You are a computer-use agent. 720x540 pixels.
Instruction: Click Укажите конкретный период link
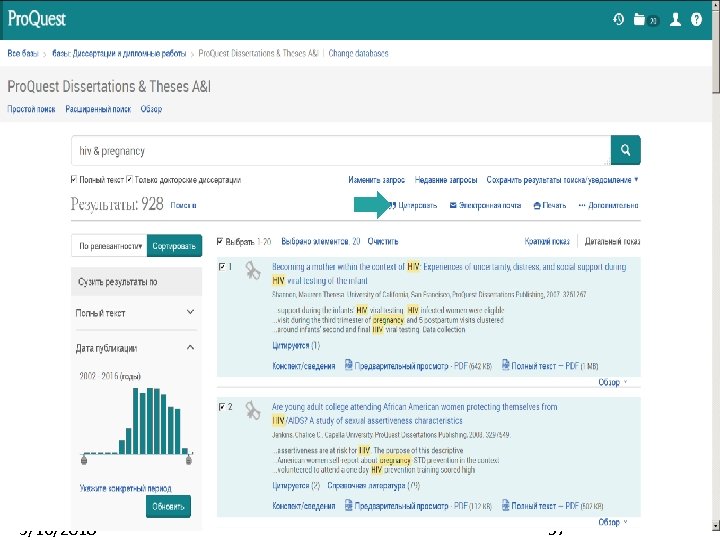point(125,488)
